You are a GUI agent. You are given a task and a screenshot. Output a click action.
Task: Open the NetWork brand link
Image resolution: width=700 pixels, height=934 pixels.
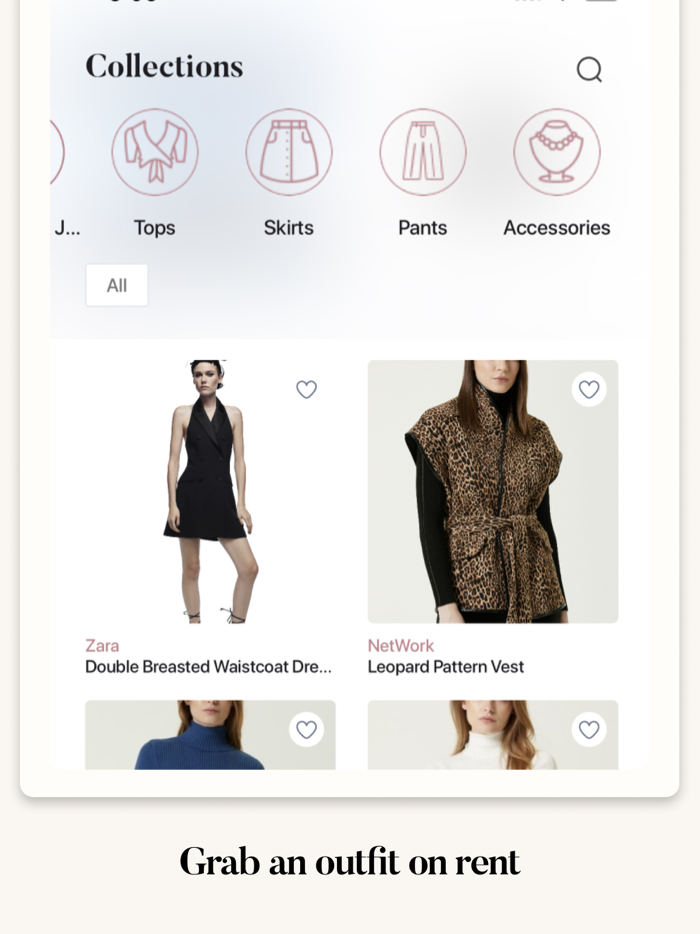pyautogui.click(x=400, y=646)
